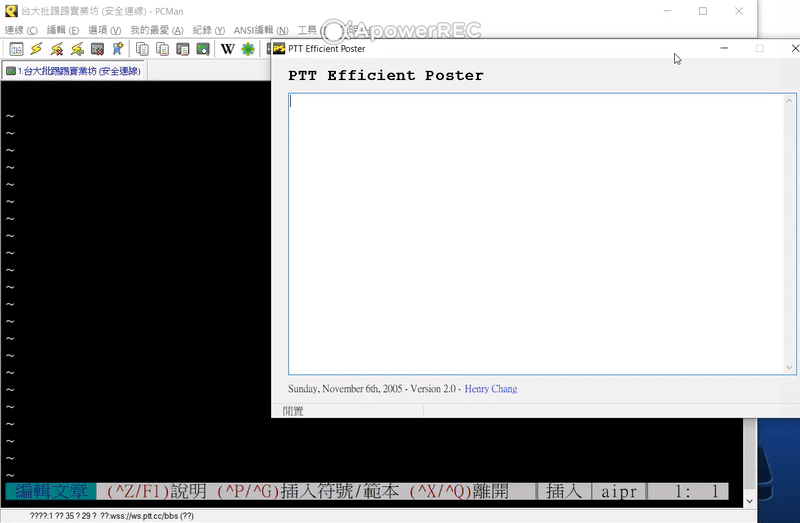Viewport: 800px width, 523px height.
Task: Click the green screen search icon
Action: tap(203, 49)
